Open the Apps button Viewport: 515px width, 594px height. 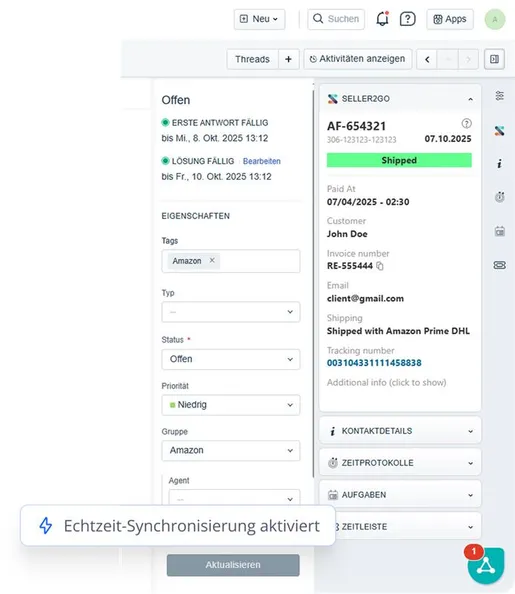pyautogui.click(x=450, y=19)
